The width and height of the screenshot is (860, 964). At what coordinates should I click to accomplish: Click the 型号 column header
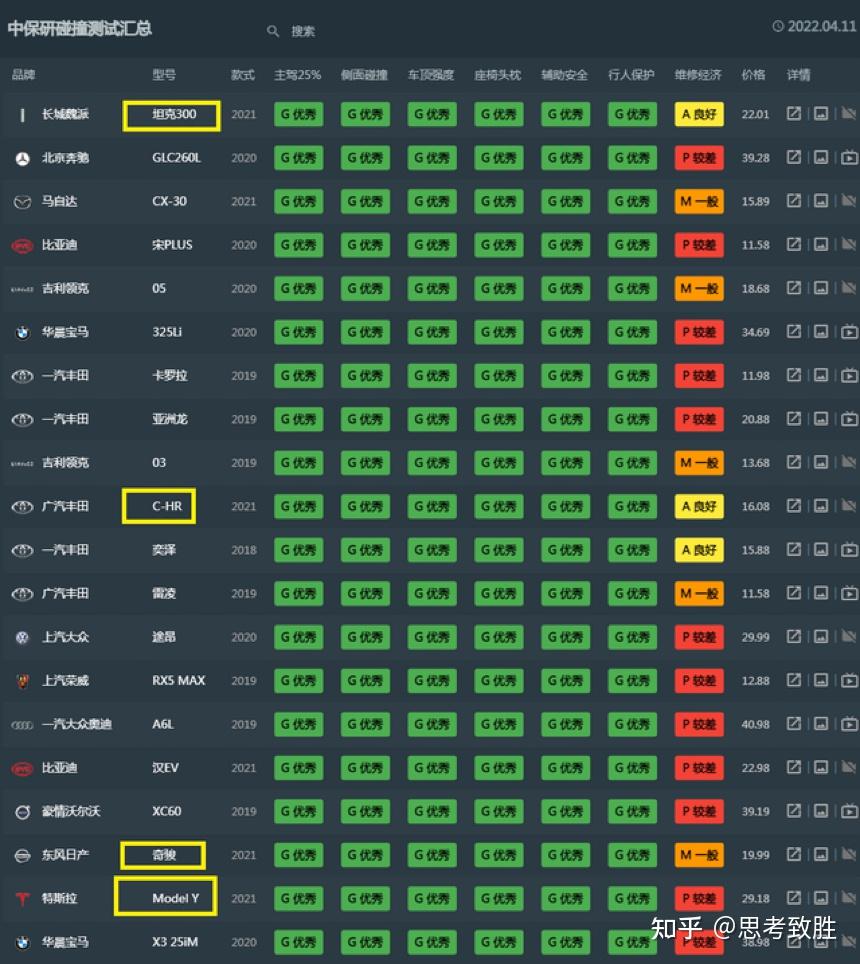[164, 75]
